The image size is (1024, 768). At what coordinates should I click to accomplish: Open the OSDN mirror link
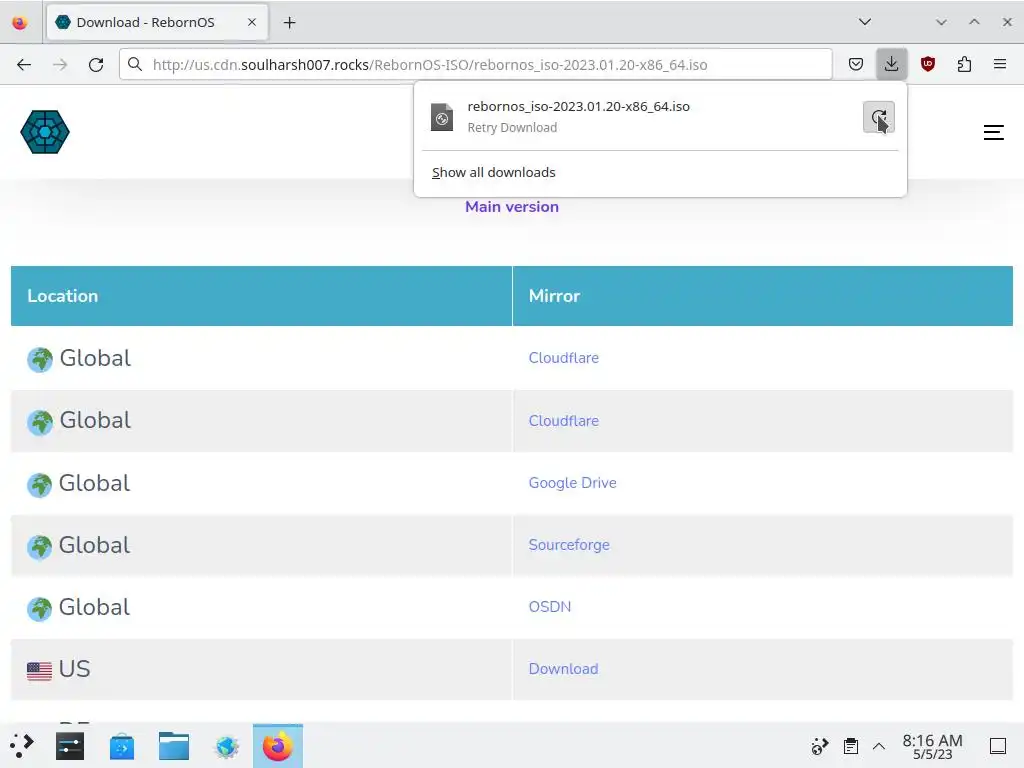[x=550, y=607]
